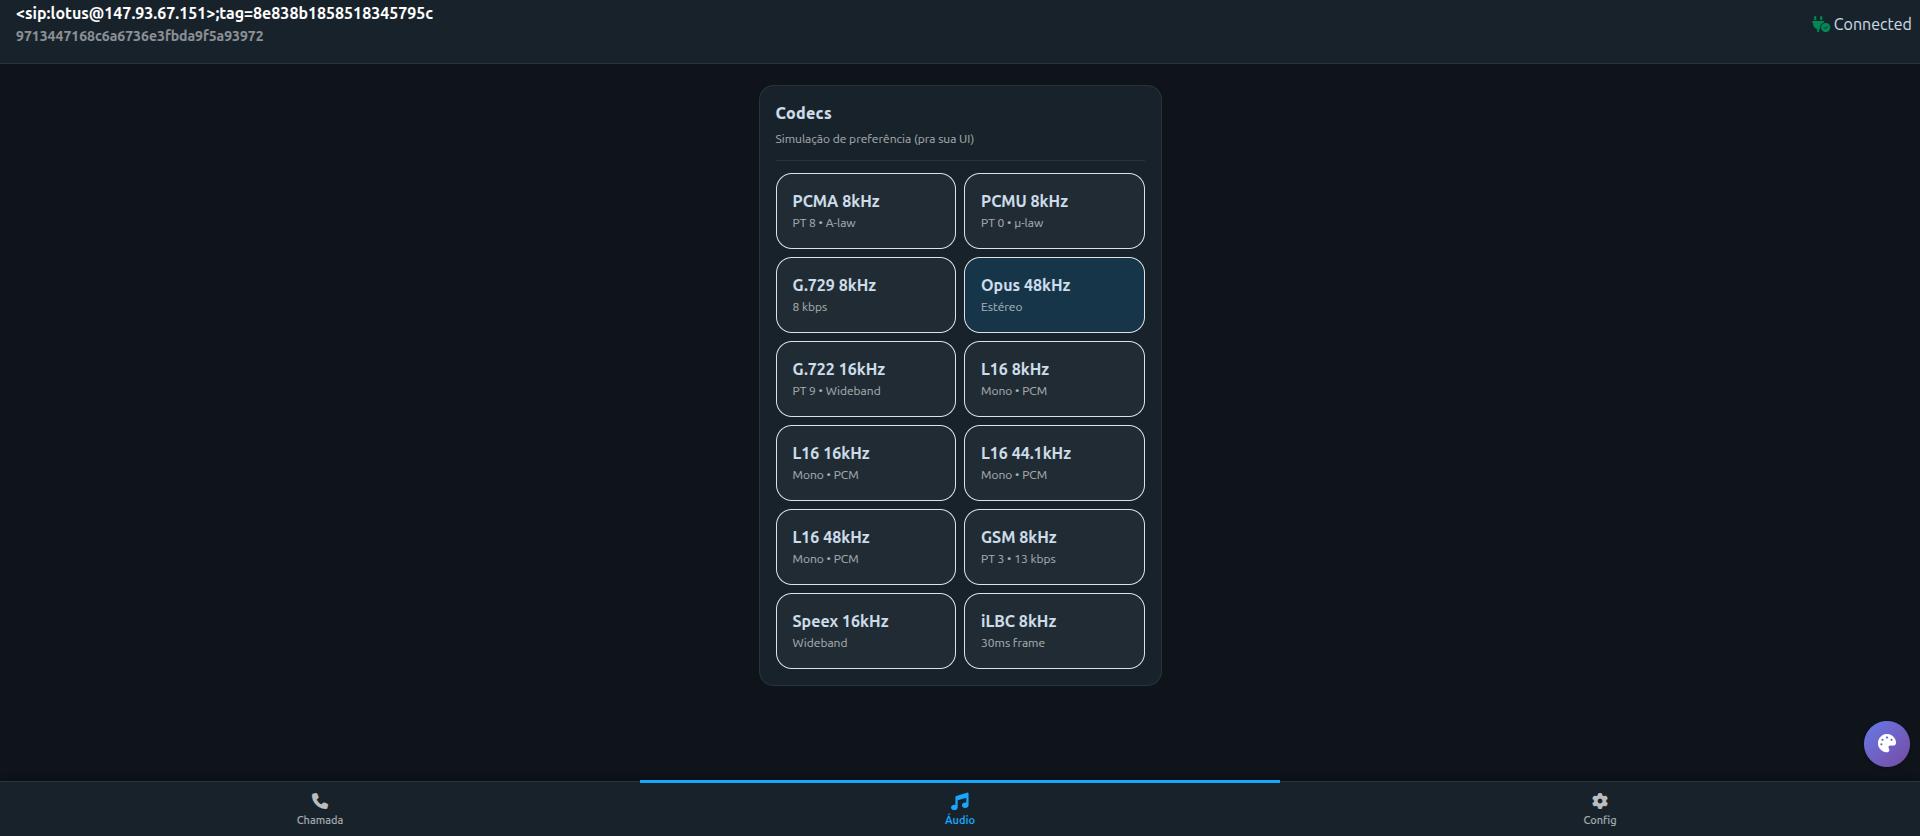
Task: Open the theme palette floating button
Action: tap(1886, 744)
